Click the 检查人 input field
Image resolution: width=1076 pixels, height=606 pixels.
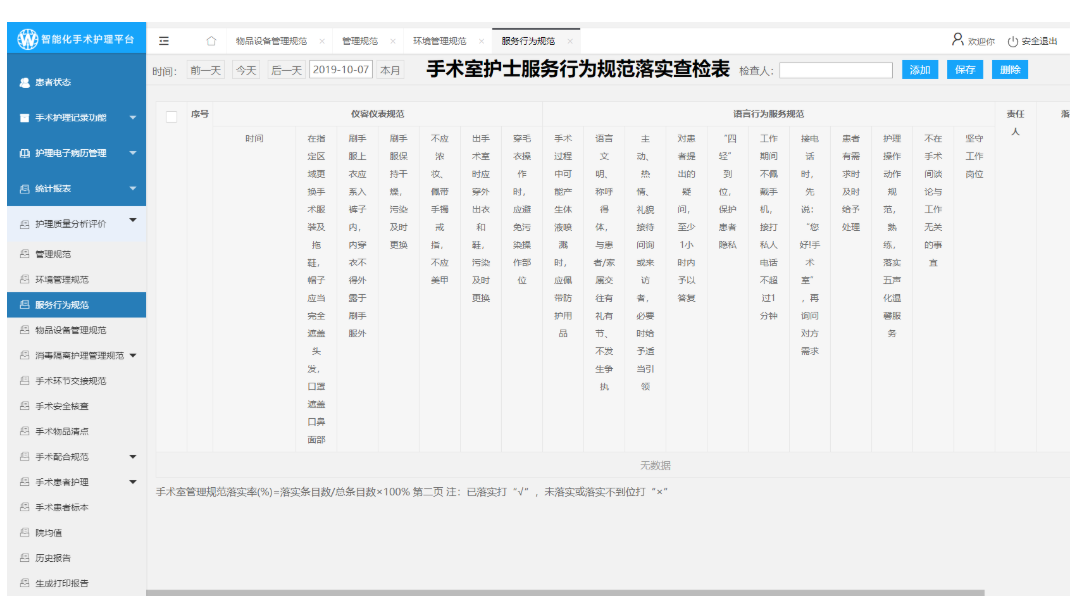coord(835,71)
